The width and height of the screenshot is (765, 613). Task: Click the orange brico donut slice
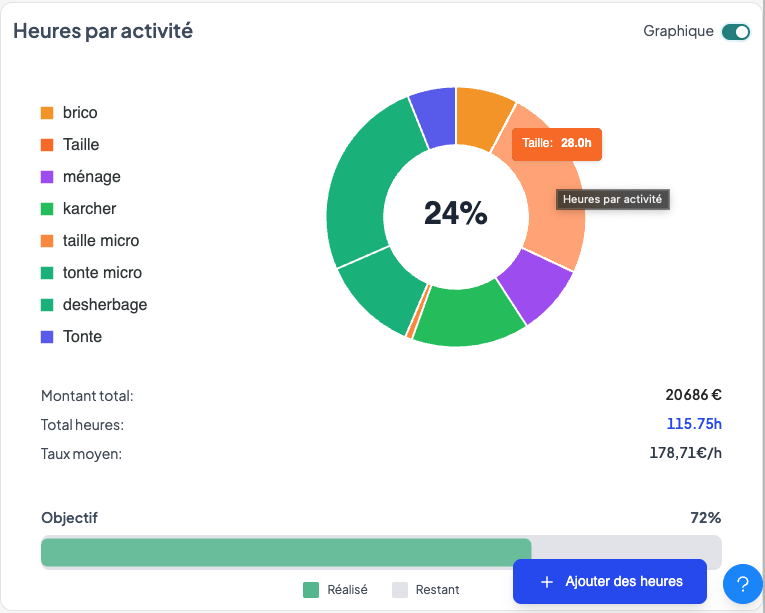click(482, 119)
